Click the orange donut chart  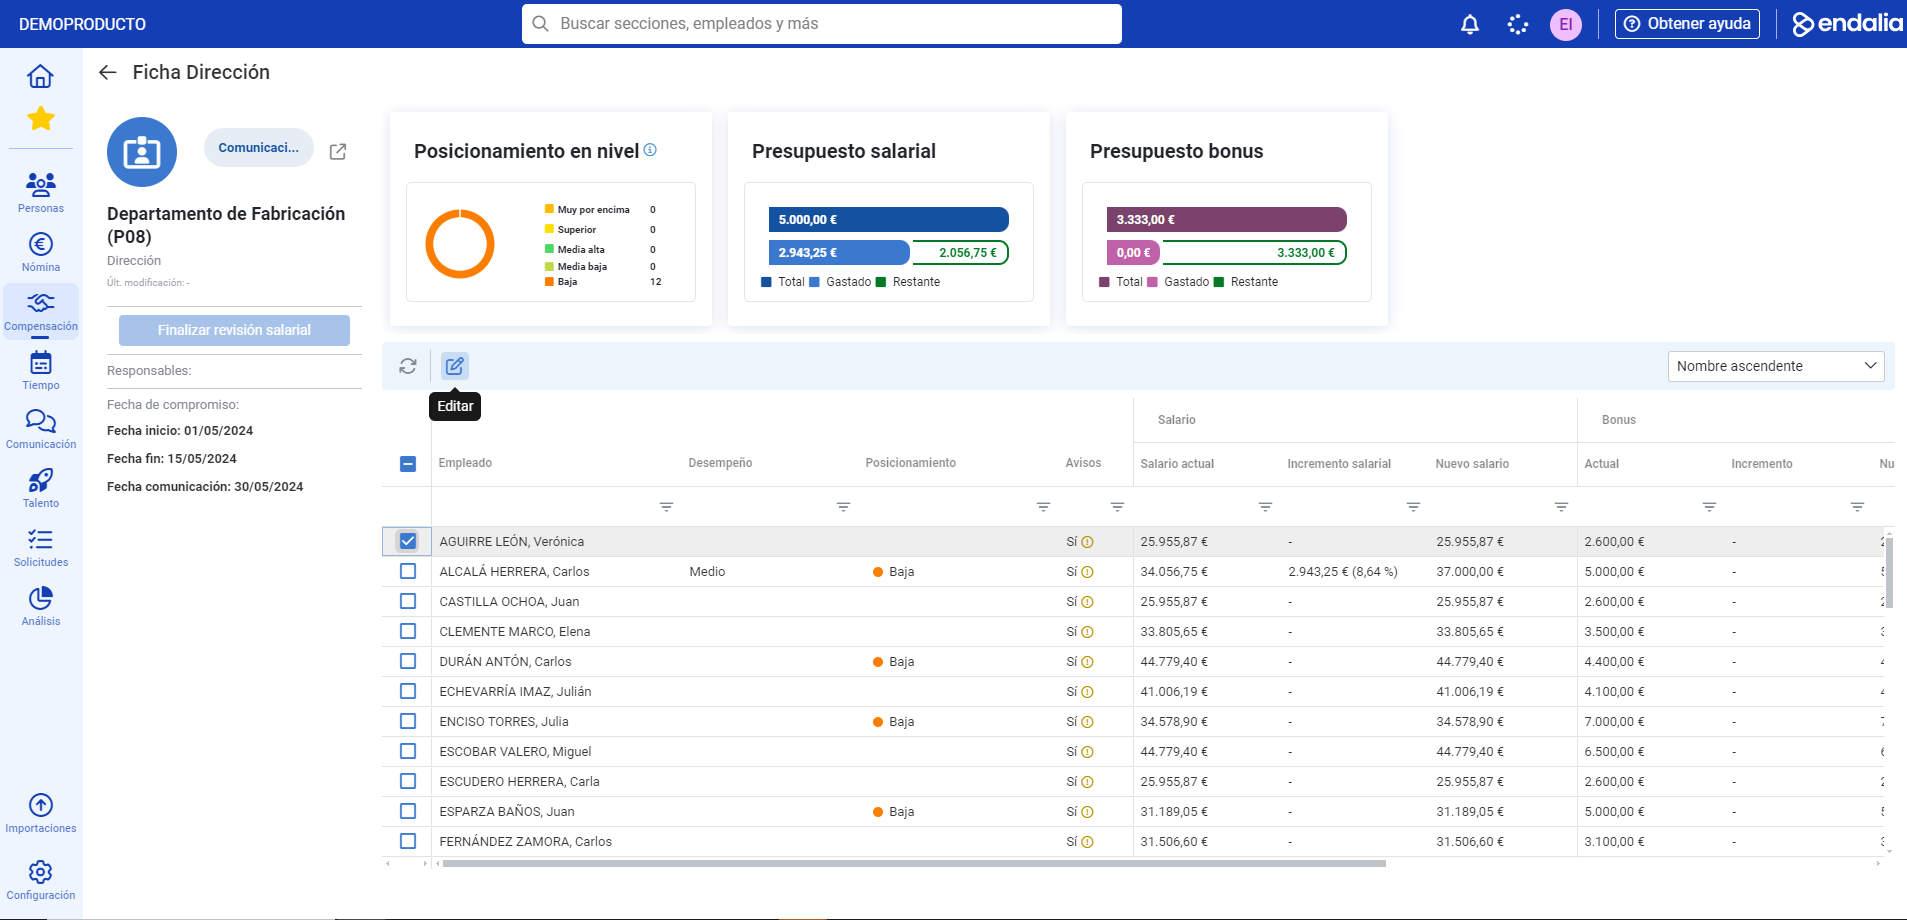(460, 243)
